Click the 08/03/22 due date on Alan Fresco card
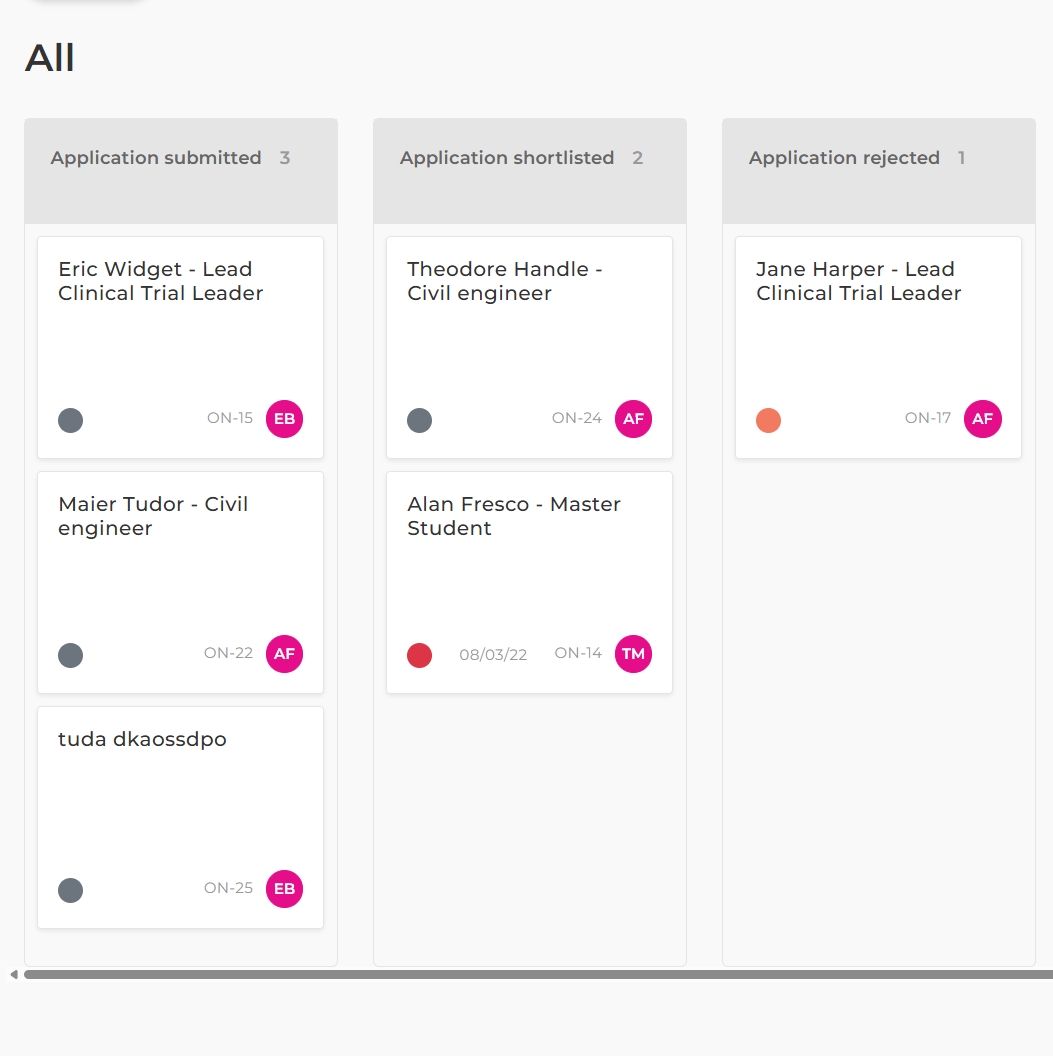The width and height of the screenshot is (1053, 1056). coord(493,655)
